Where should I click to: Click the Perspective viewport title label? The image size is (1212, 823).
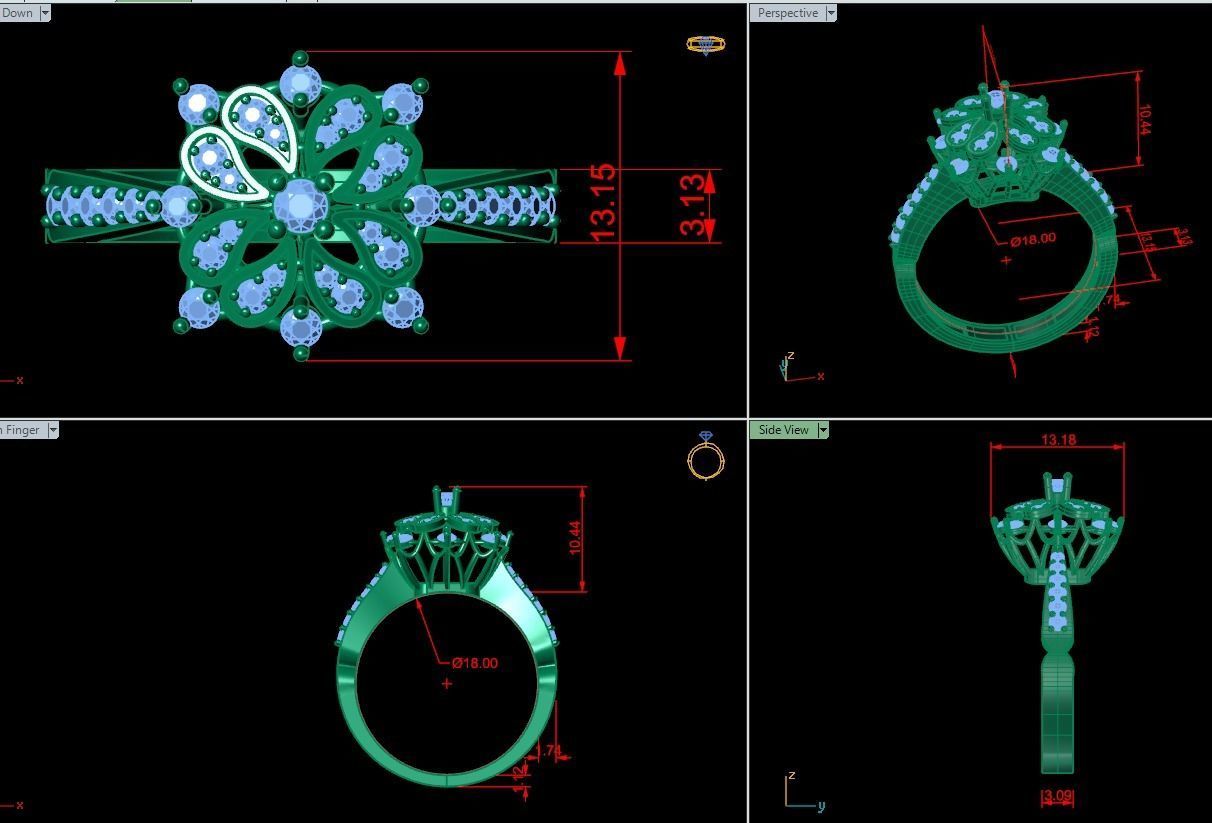(788, 13)
